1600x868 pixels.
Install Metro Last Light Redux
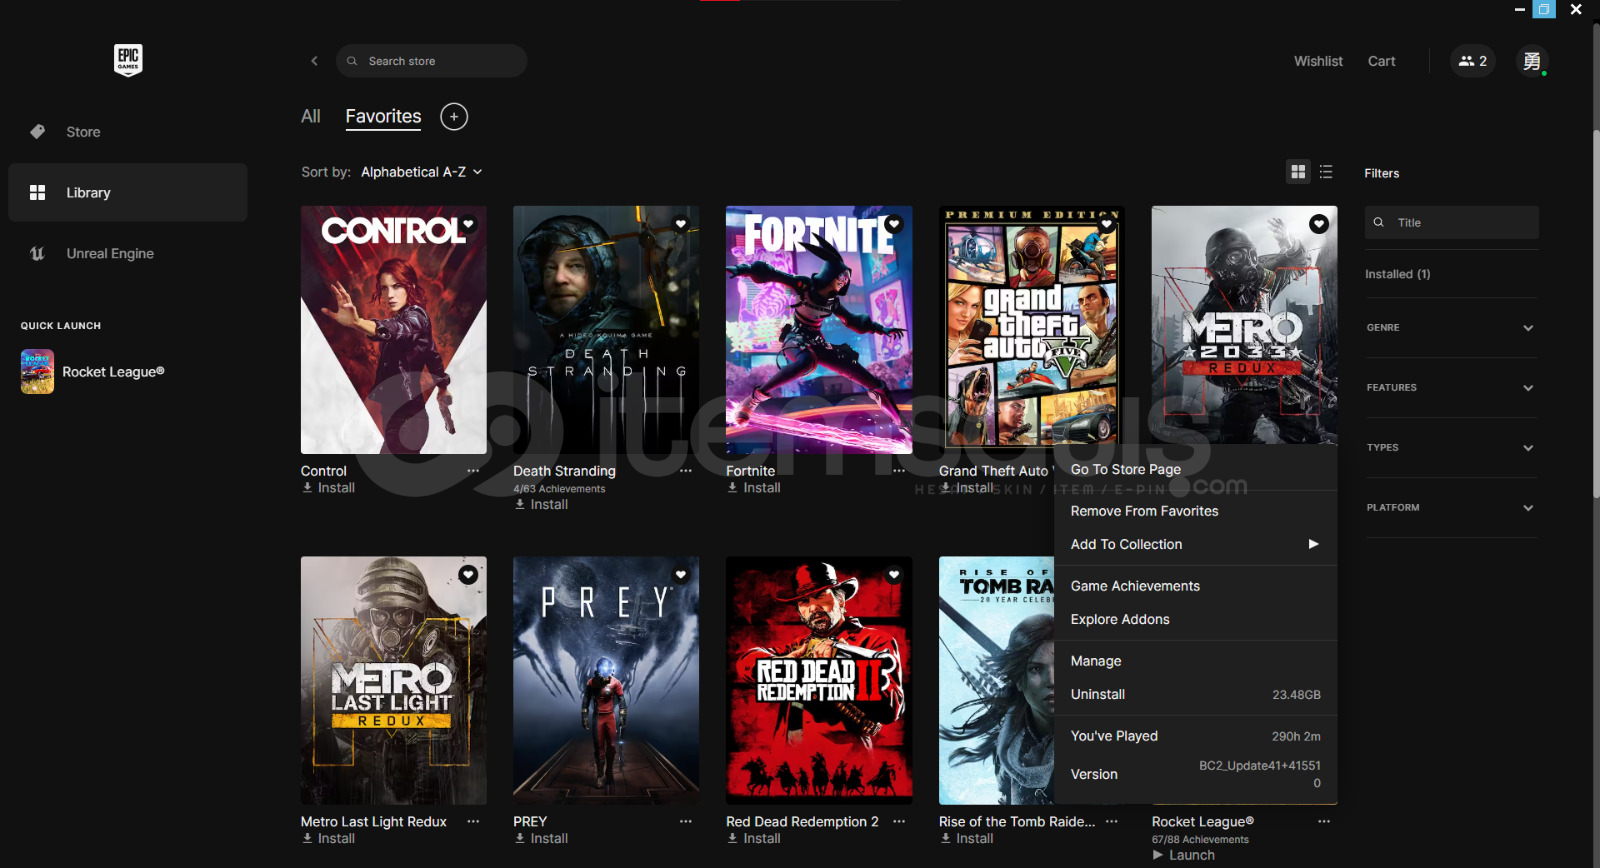(x=329, y=838)
